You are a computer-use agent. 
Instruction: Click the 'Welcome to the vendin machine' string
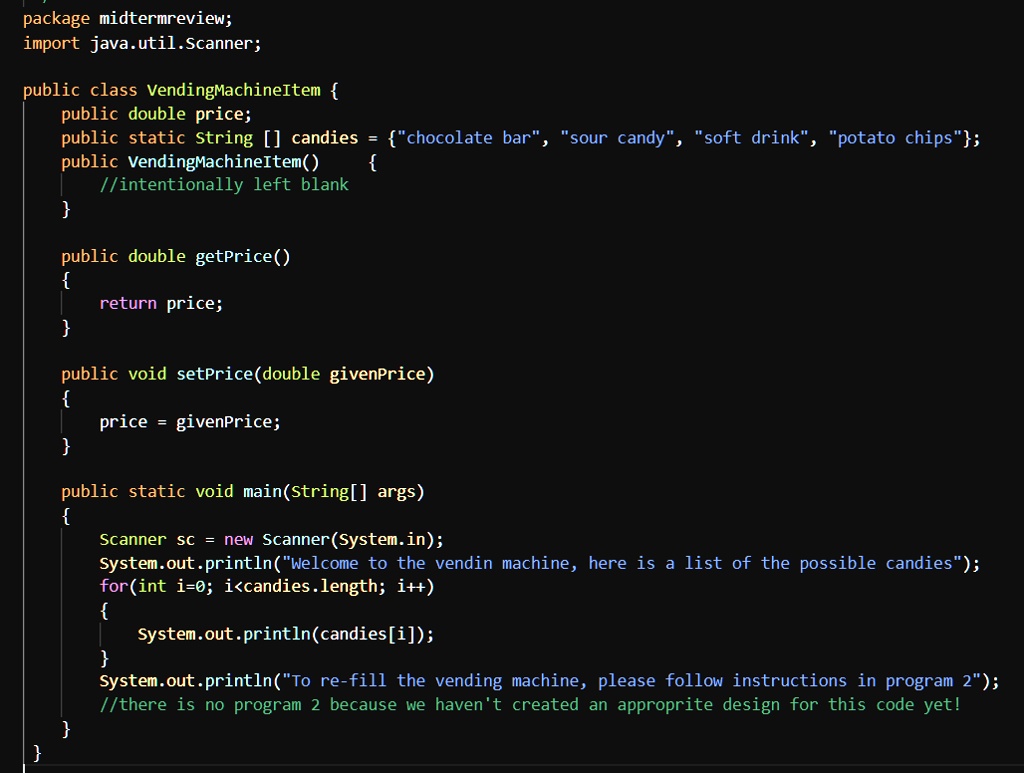[x=622, y=563]
